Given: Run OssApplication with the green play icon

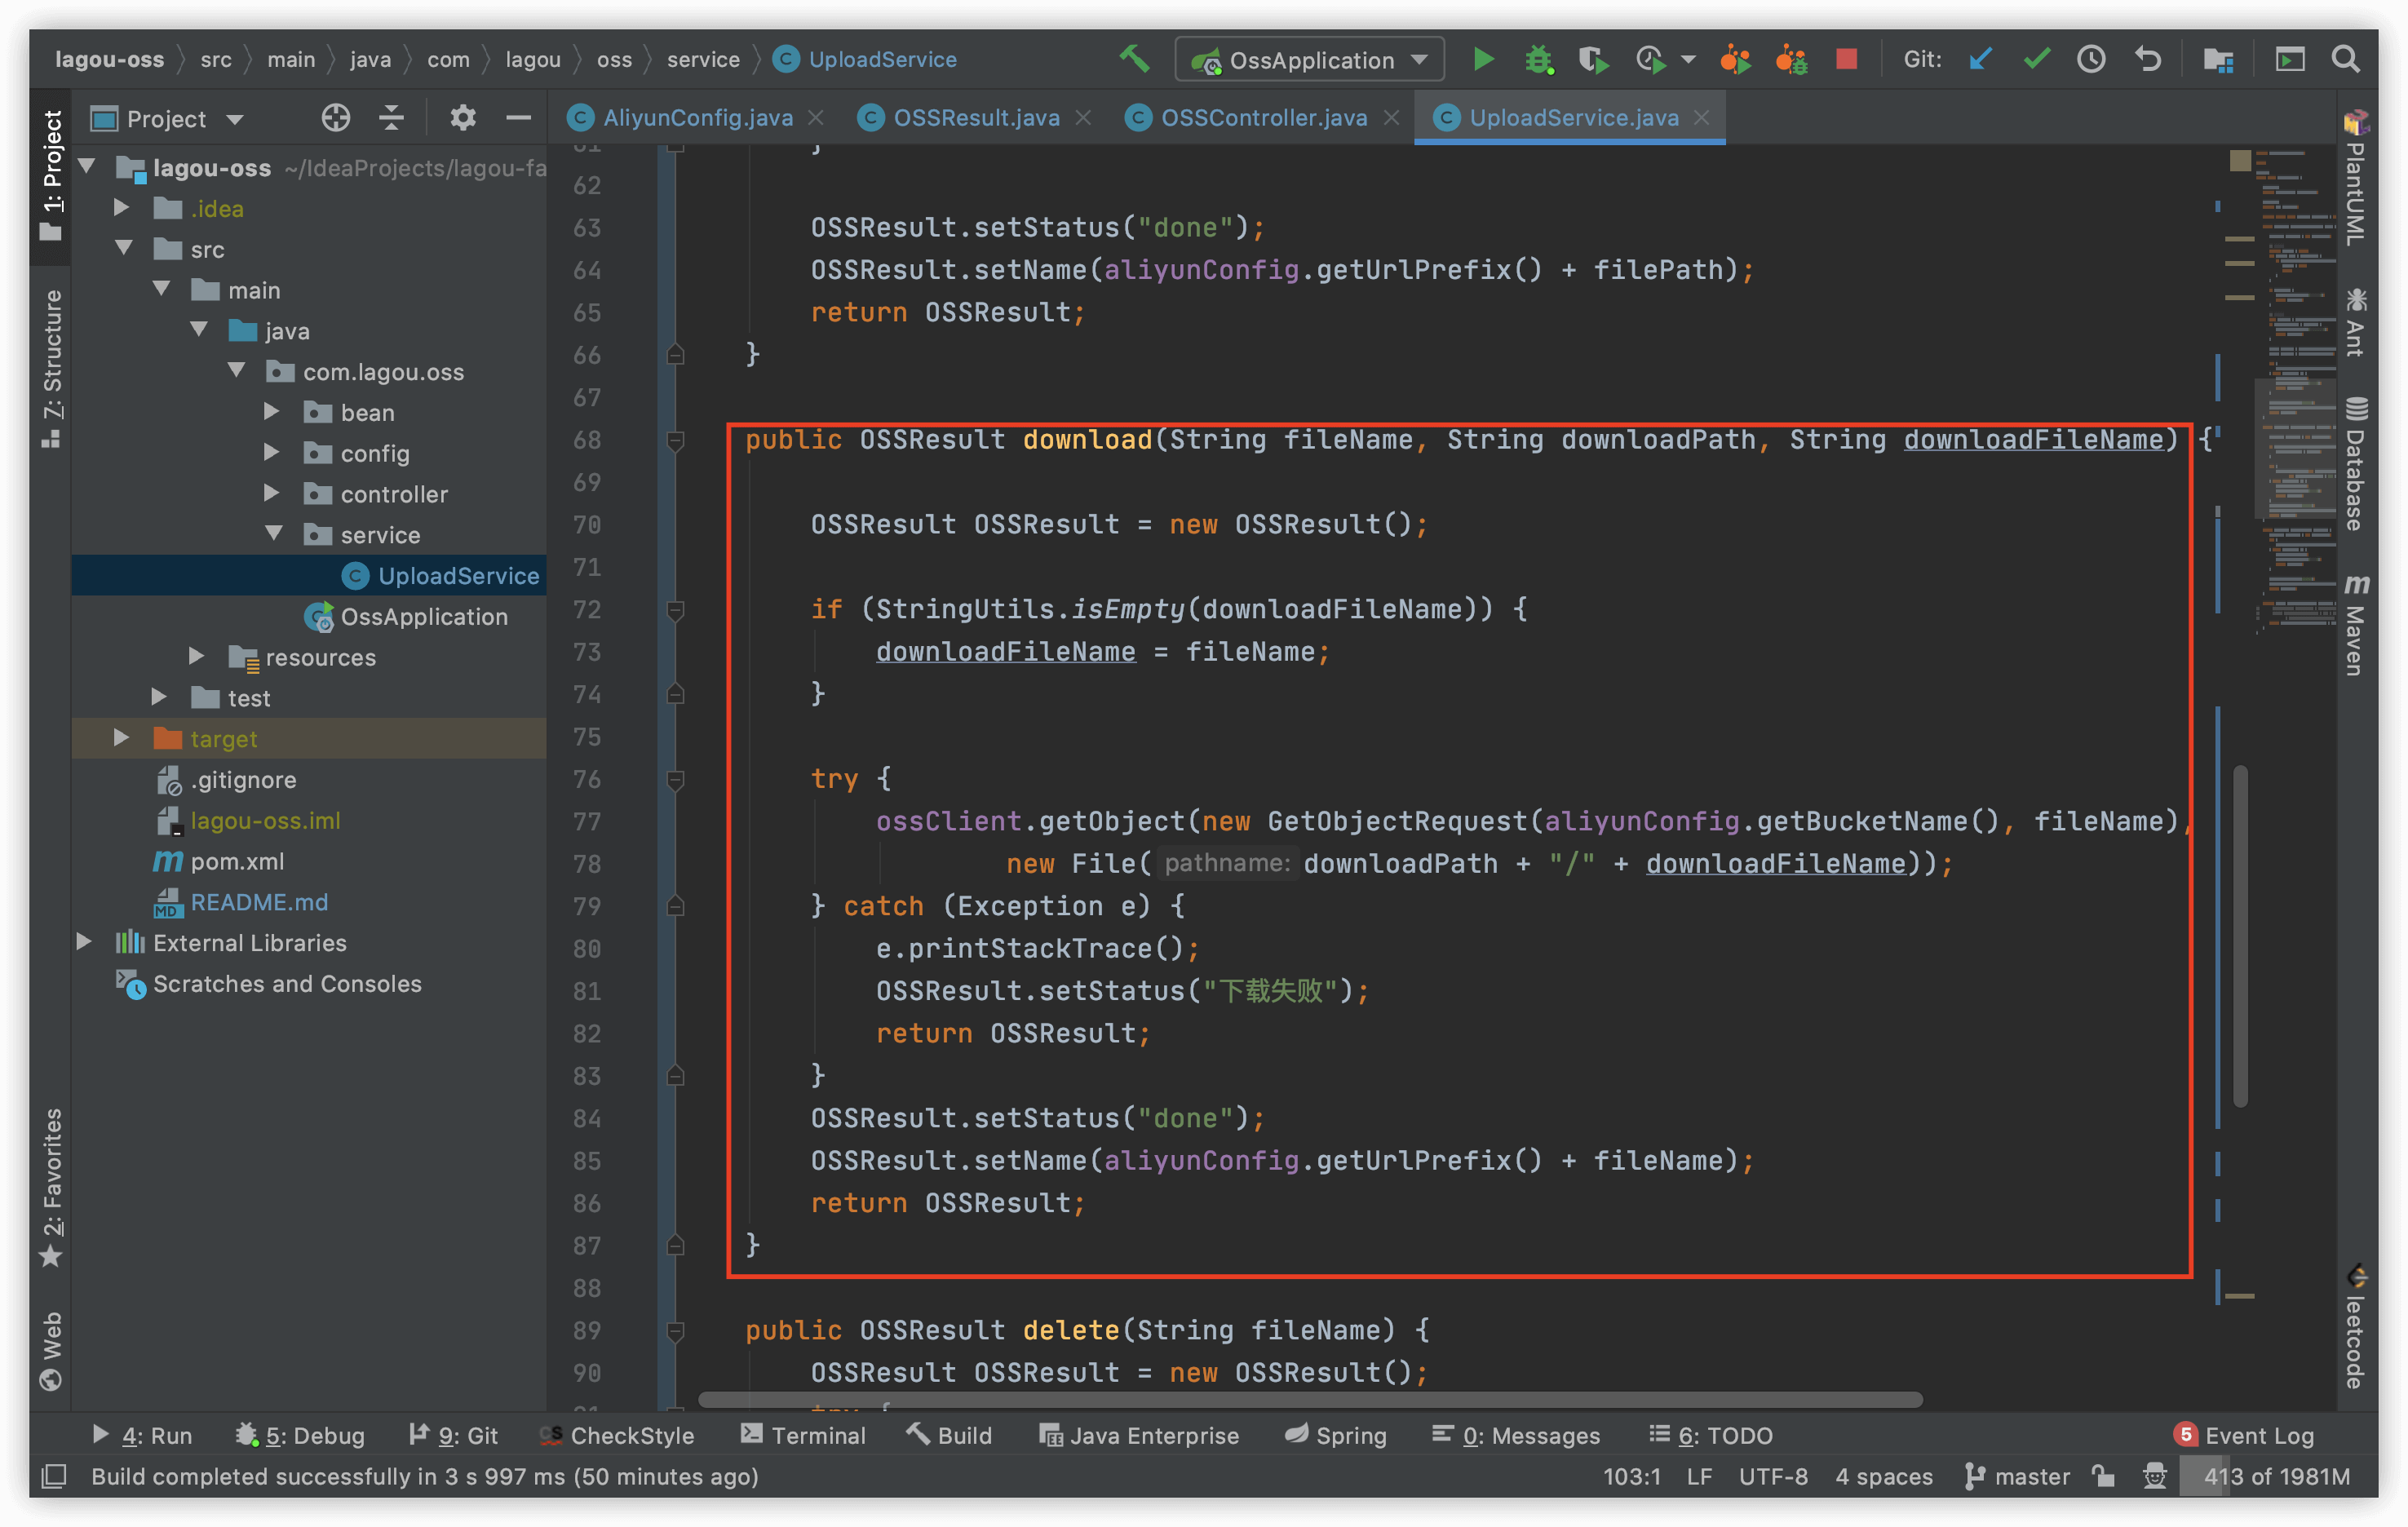Looking at the screenshot, I should coord(1483,59).
